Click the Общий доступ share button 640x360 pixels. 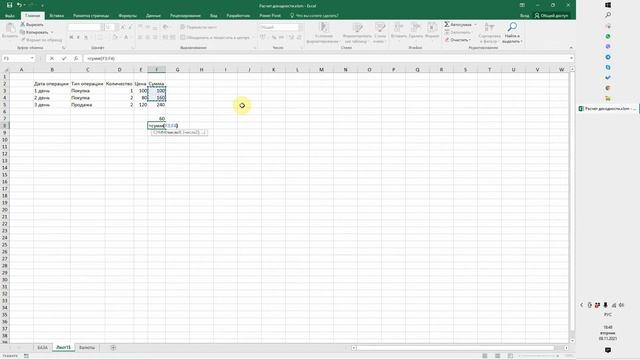[551, 16]
